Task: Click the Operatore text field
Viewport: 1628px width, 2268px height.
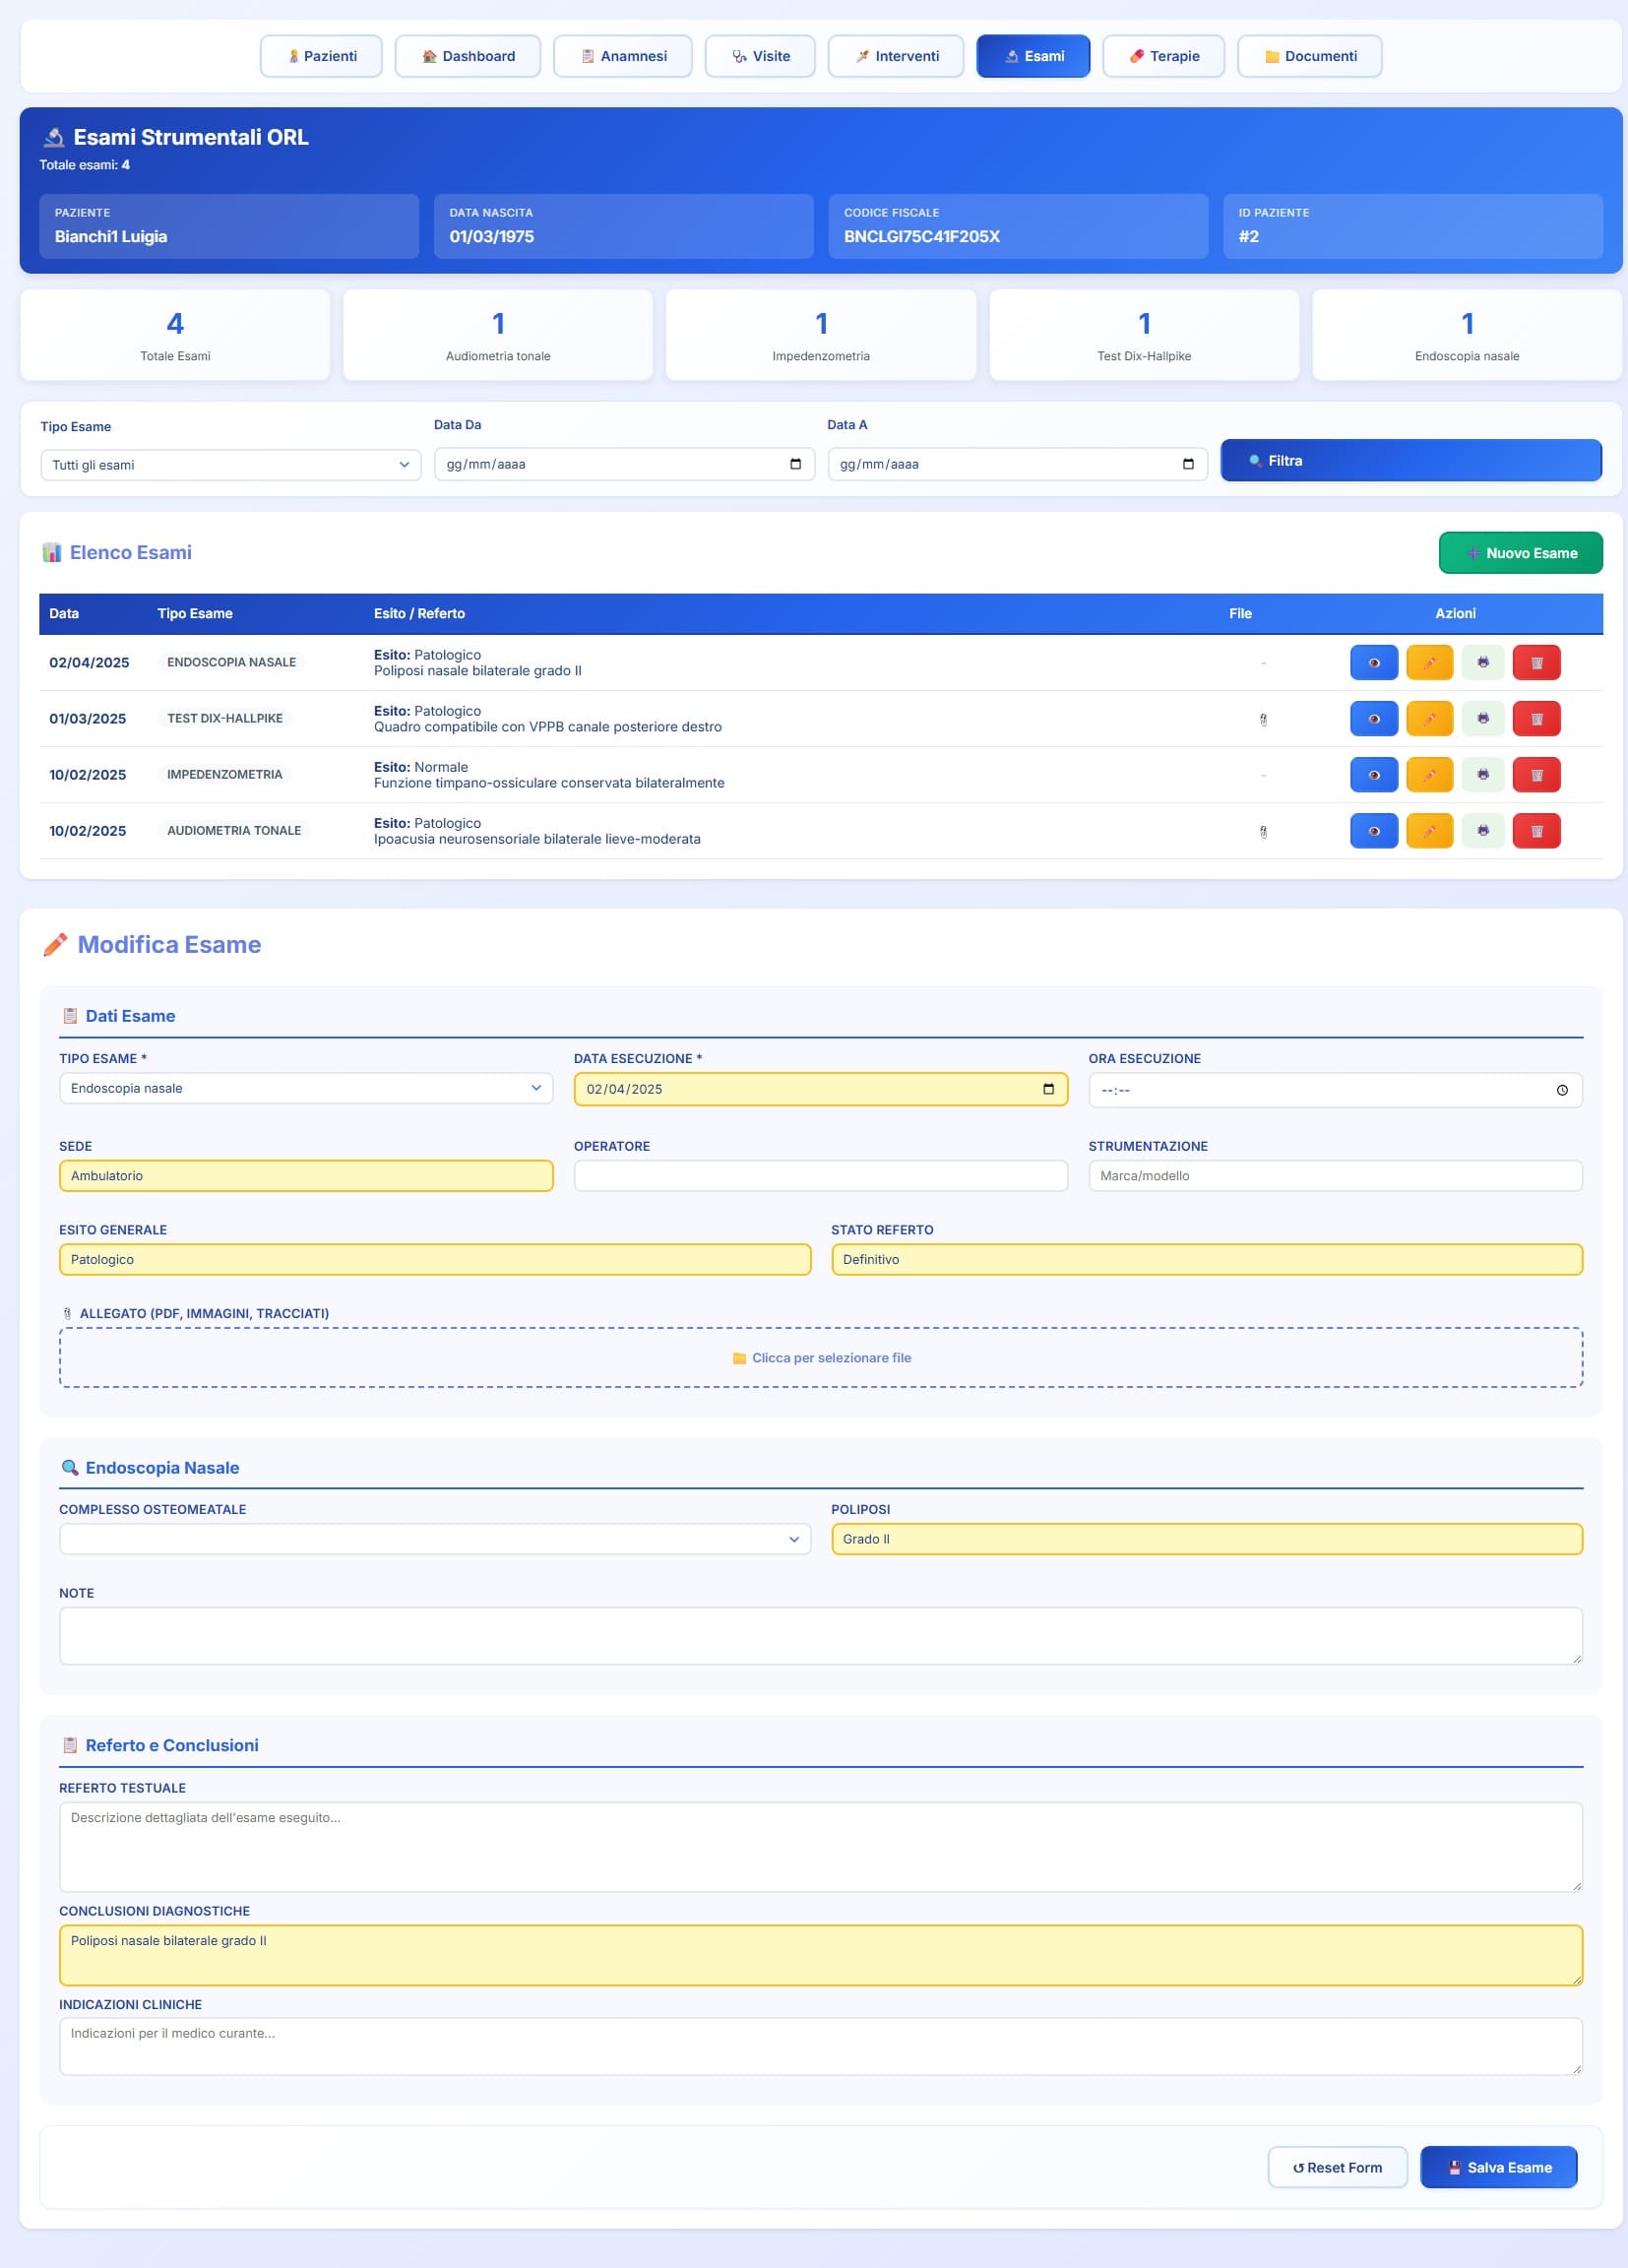Action: pyautogui.click(x=820, y=1176)
